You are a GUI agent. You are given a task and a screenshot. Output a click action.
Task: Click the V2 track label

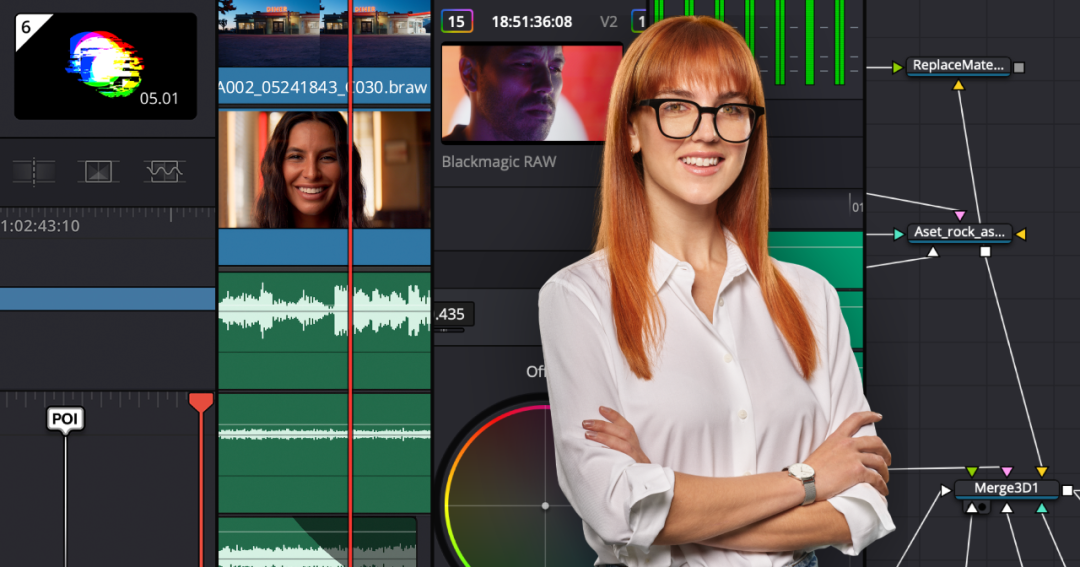coord(608,22)
